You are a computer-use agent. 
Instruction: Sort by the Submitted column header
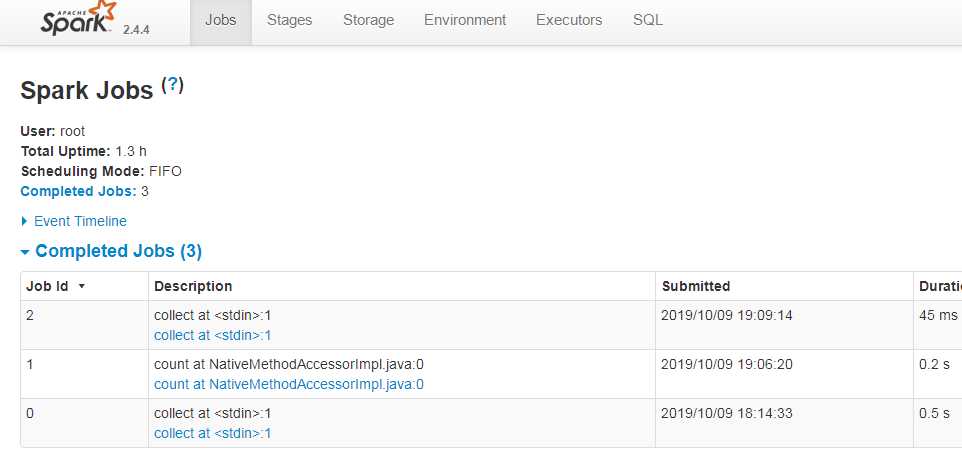[696, 286]
